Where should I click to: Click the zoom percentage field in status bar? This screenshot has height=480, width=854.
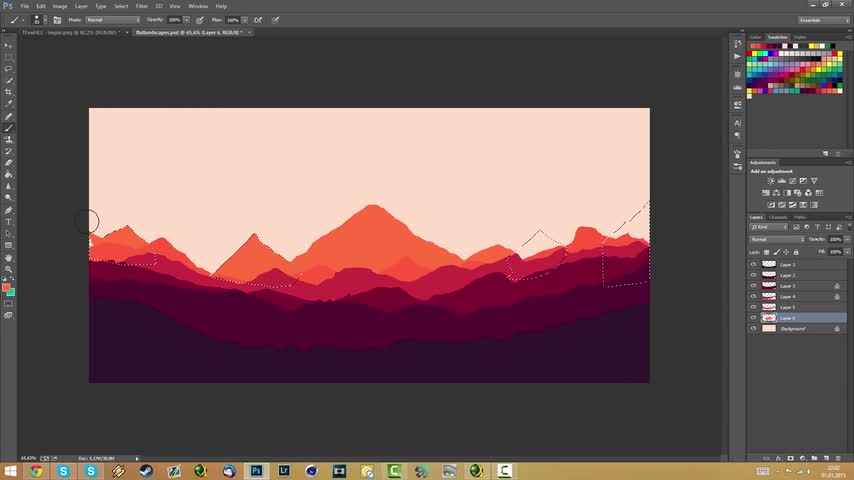point(28,459)
